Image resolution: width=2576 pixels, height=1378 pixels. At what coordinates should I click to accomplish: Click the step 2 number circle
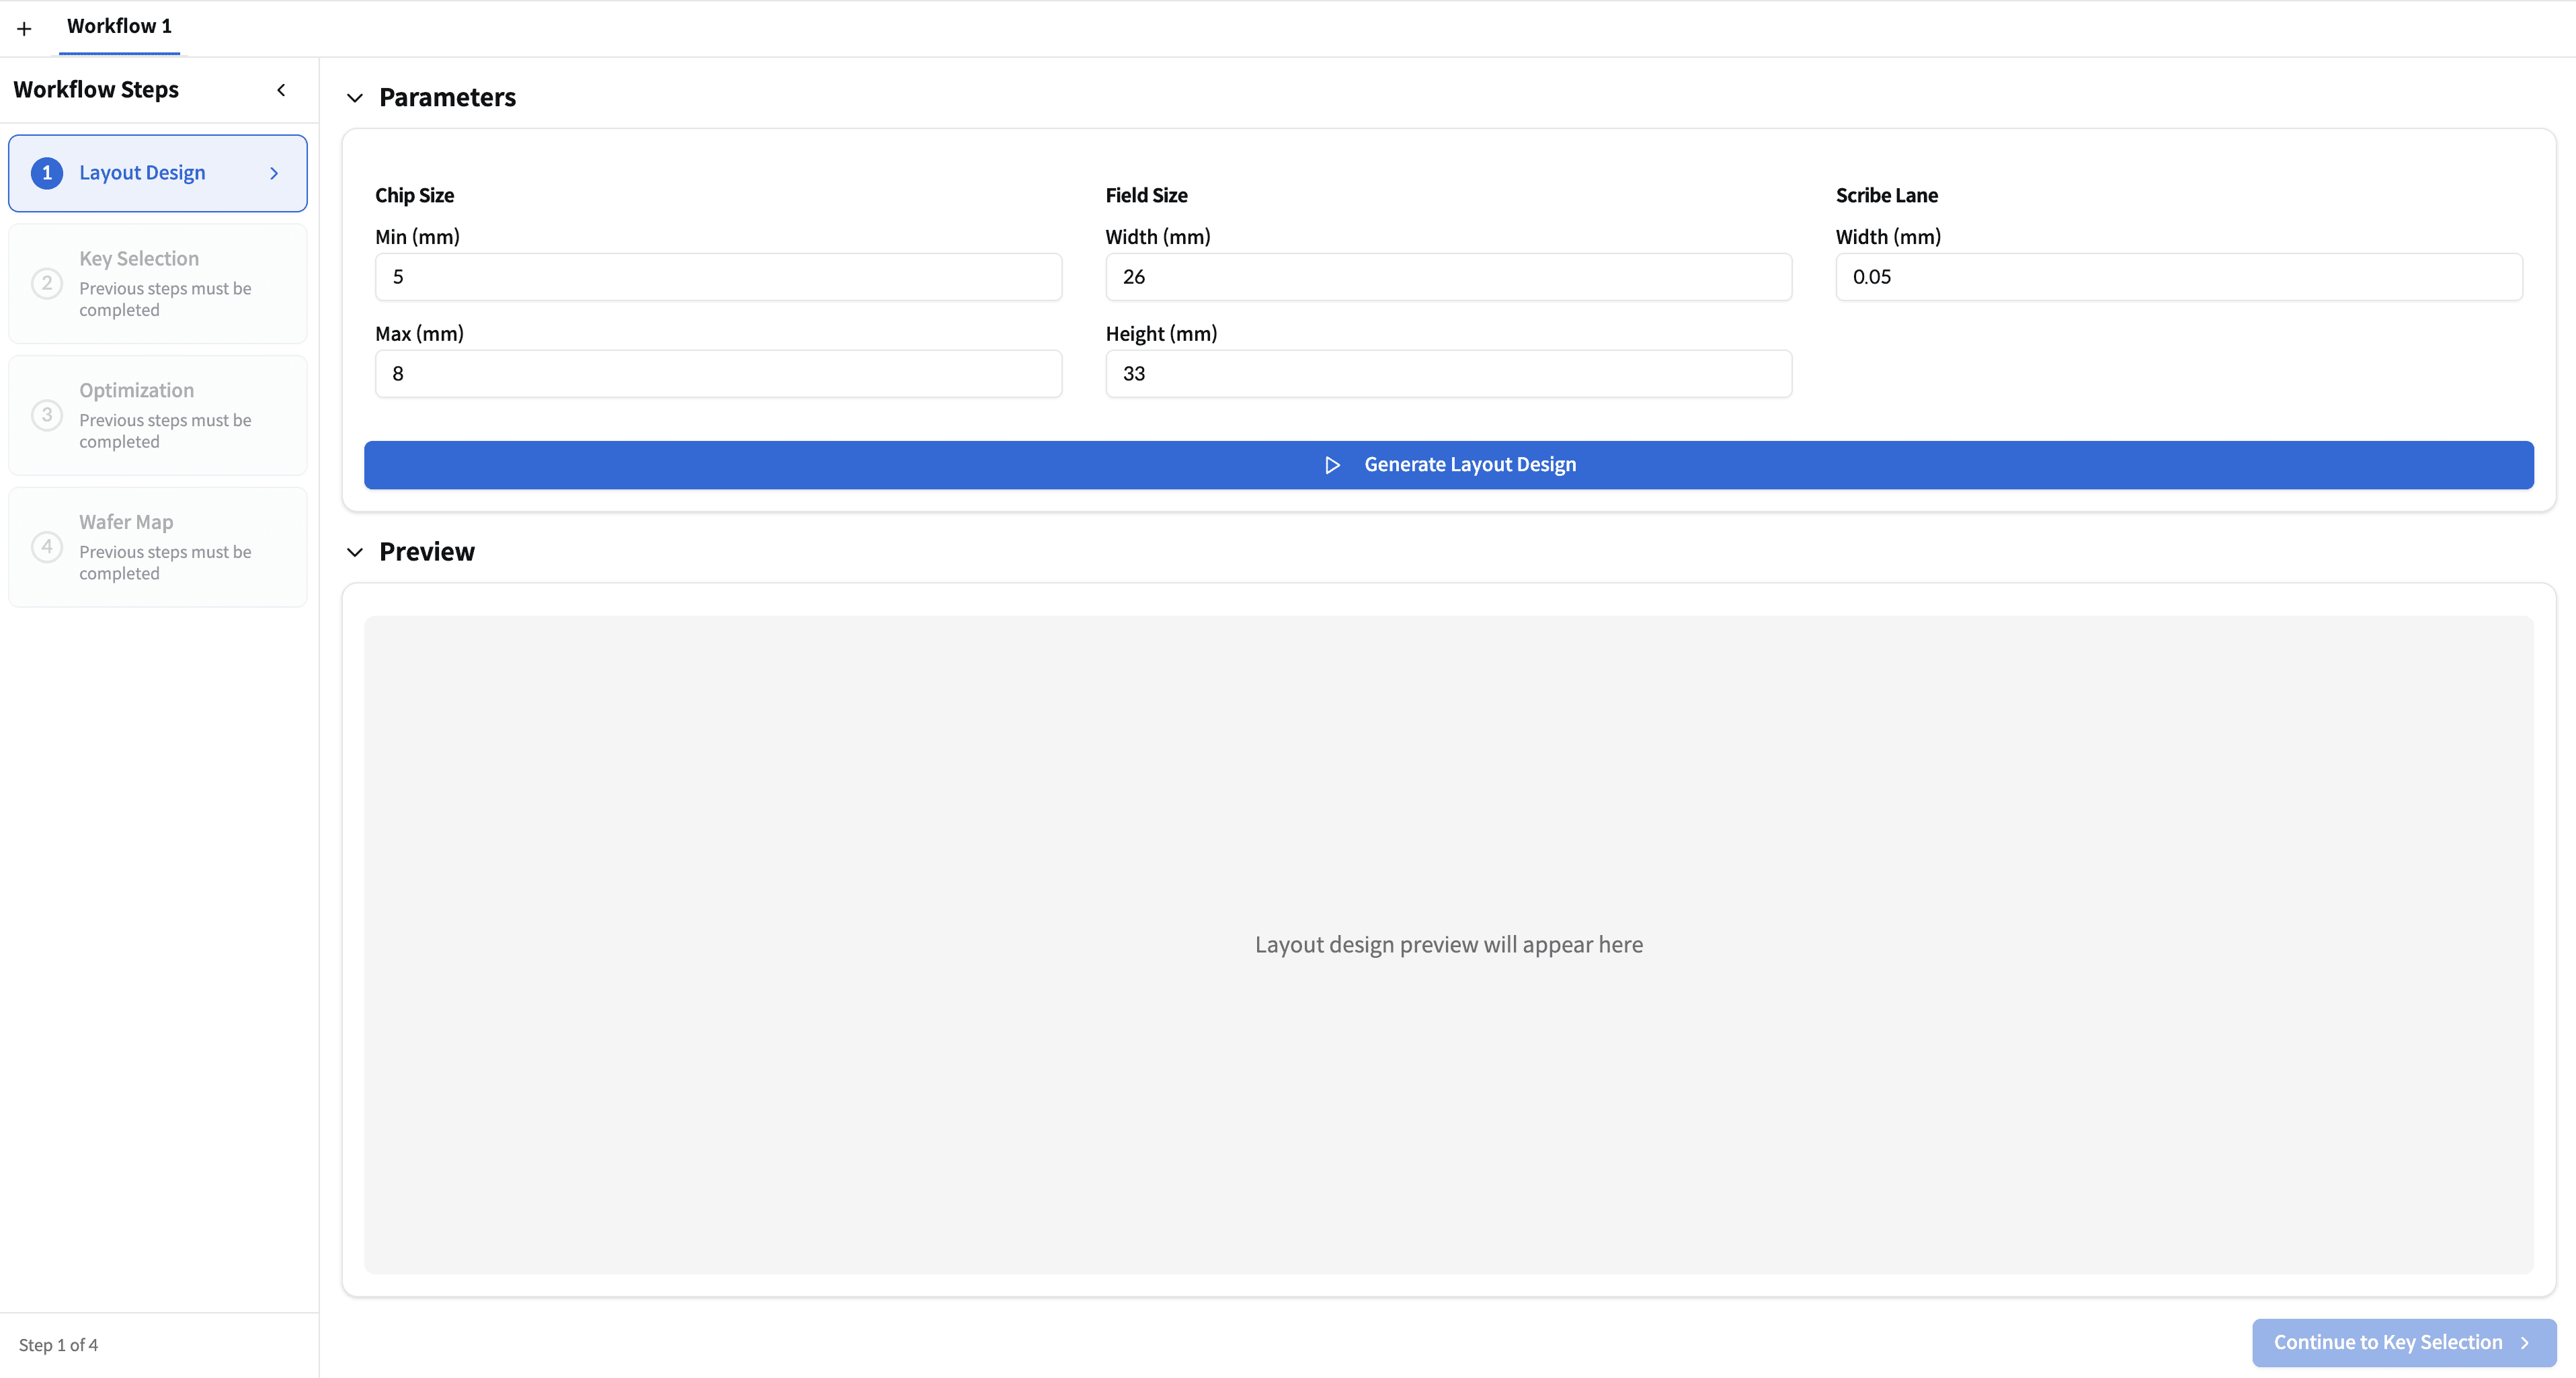pyautogui.click(x=47, y=283)
